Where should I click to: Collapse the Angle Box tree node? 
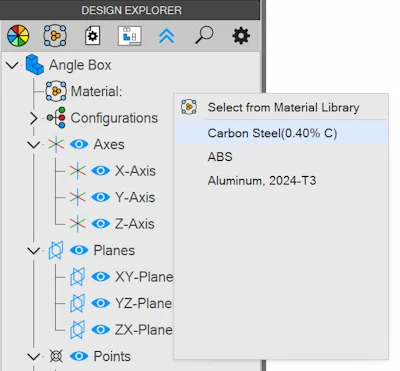click(x=12, y=65)
